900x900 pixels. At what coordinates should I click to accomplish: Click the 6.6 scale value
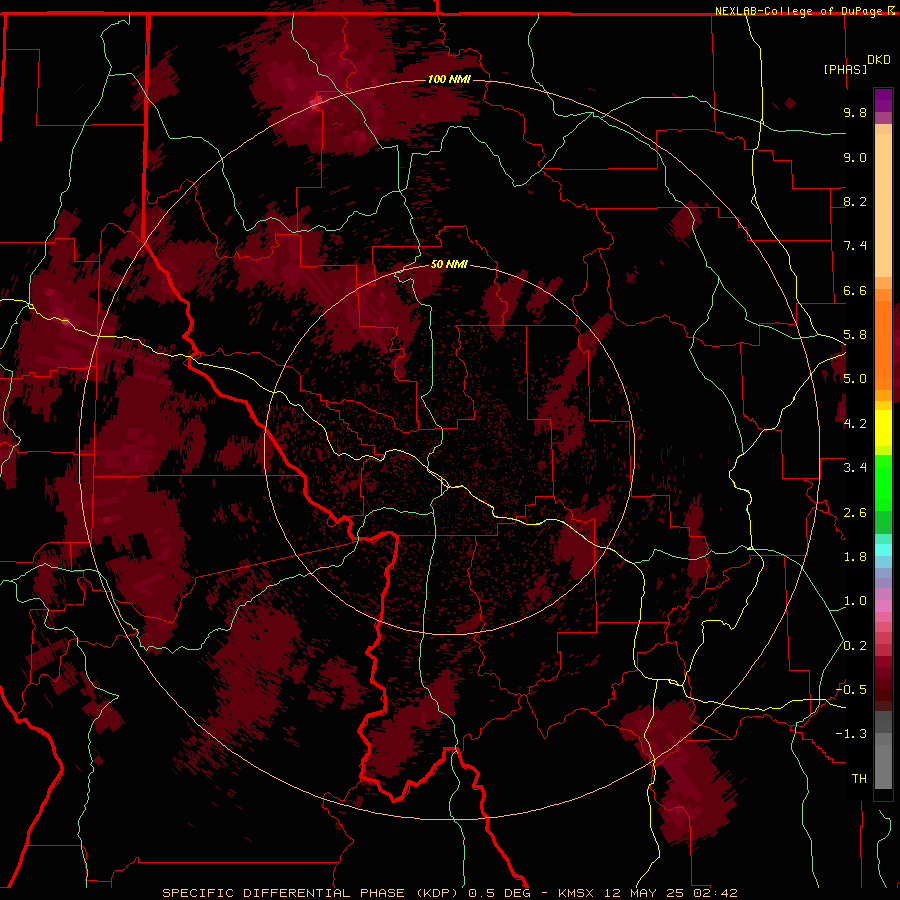point(855,290)
